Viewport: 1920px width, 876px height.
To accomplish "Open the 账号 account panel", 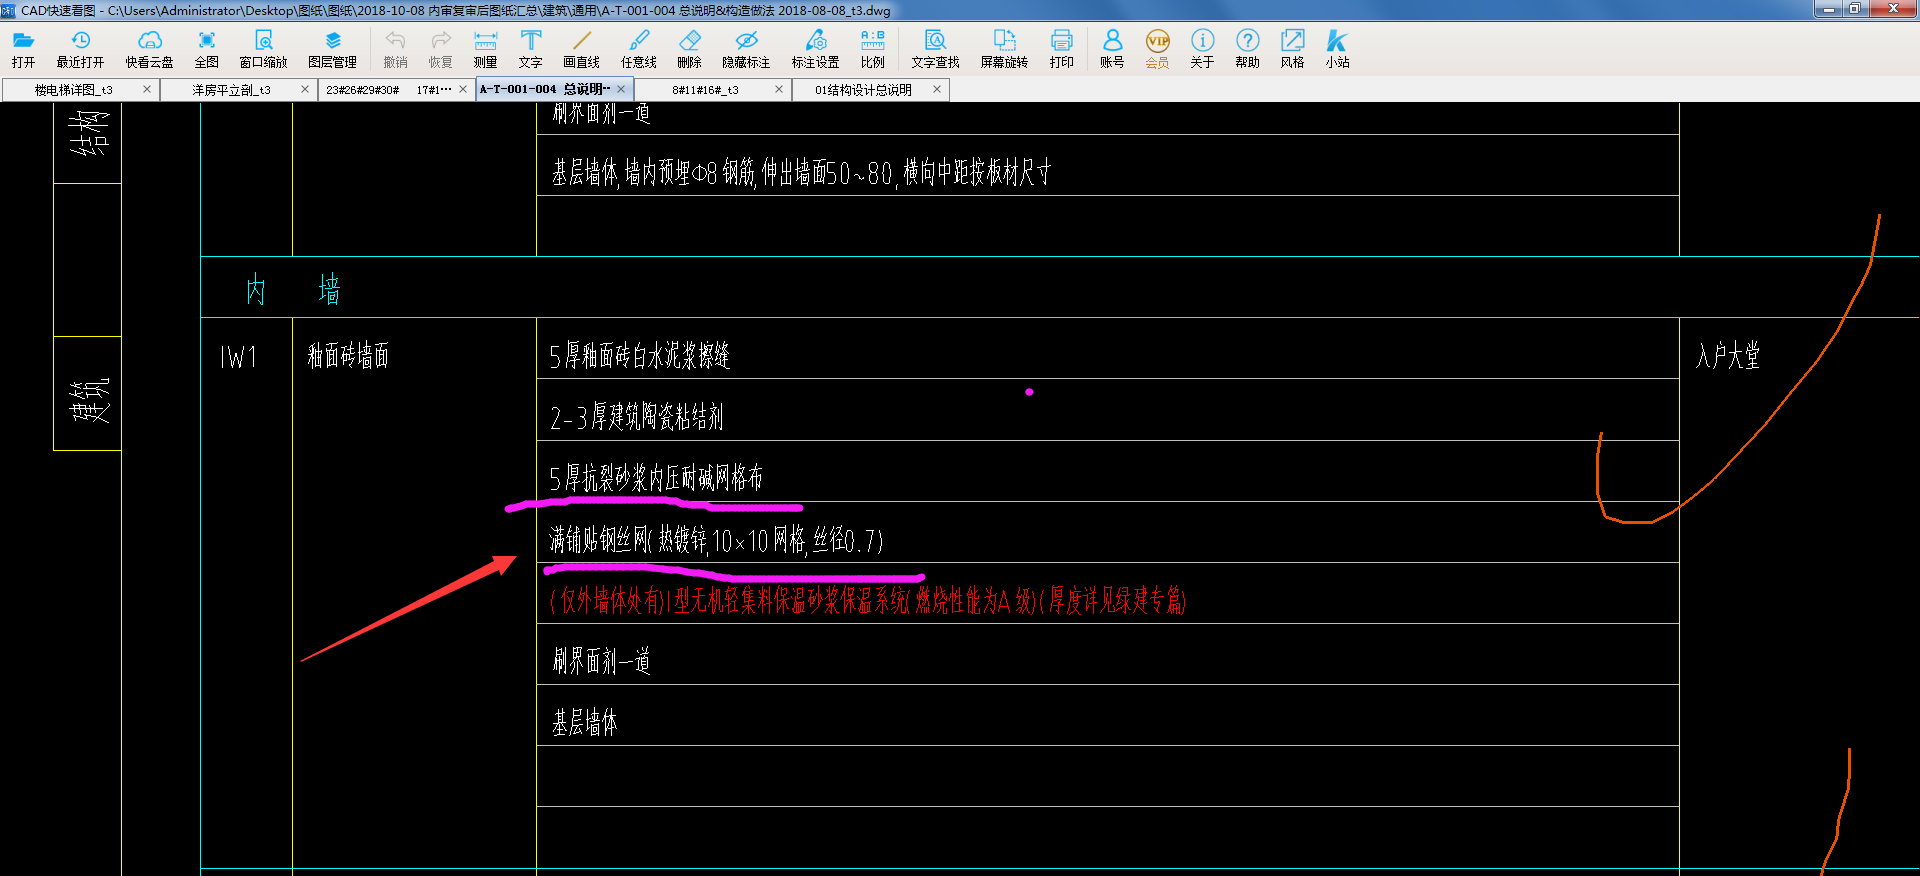I will click(1112, 49).
